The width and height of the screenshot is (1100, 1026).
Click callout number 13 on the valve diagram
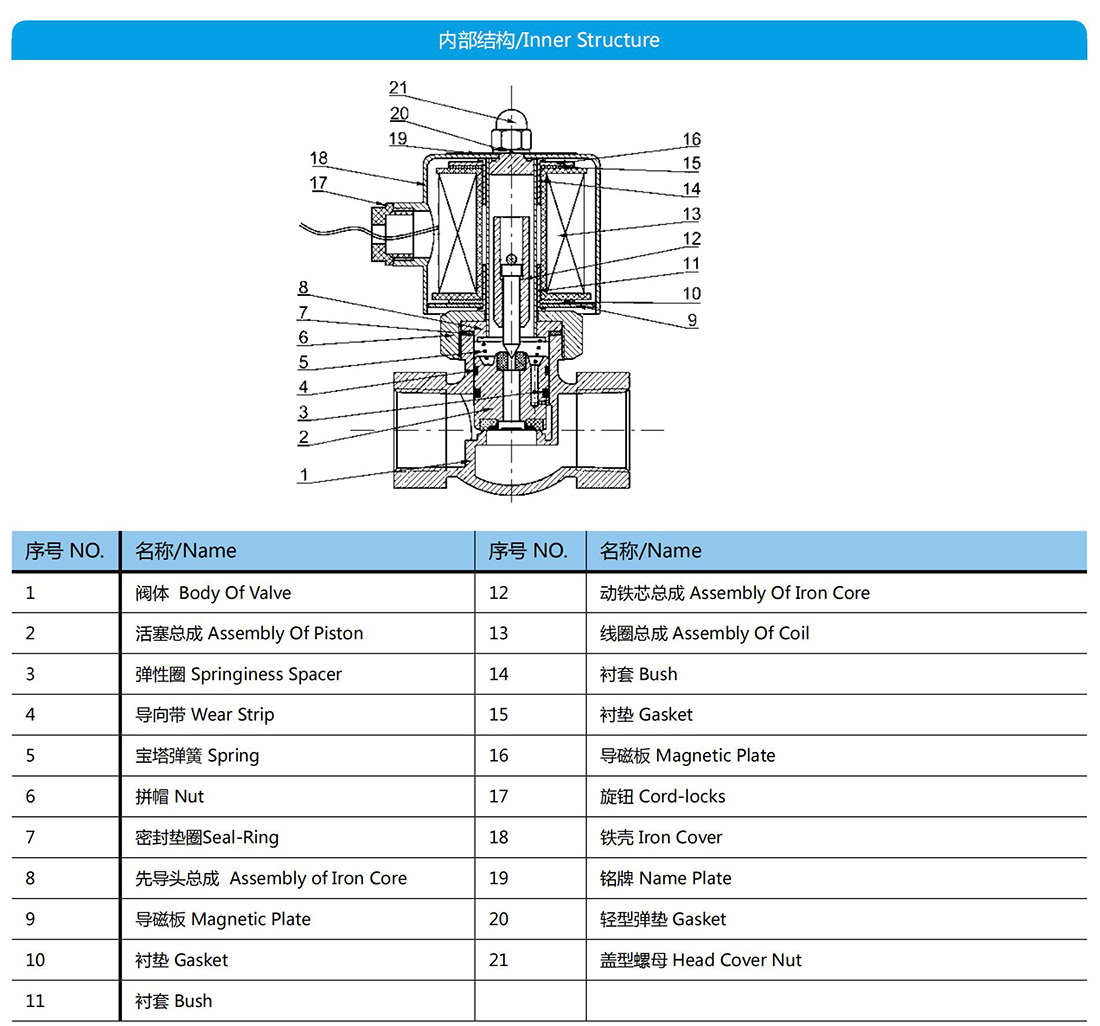click(692, 213)
